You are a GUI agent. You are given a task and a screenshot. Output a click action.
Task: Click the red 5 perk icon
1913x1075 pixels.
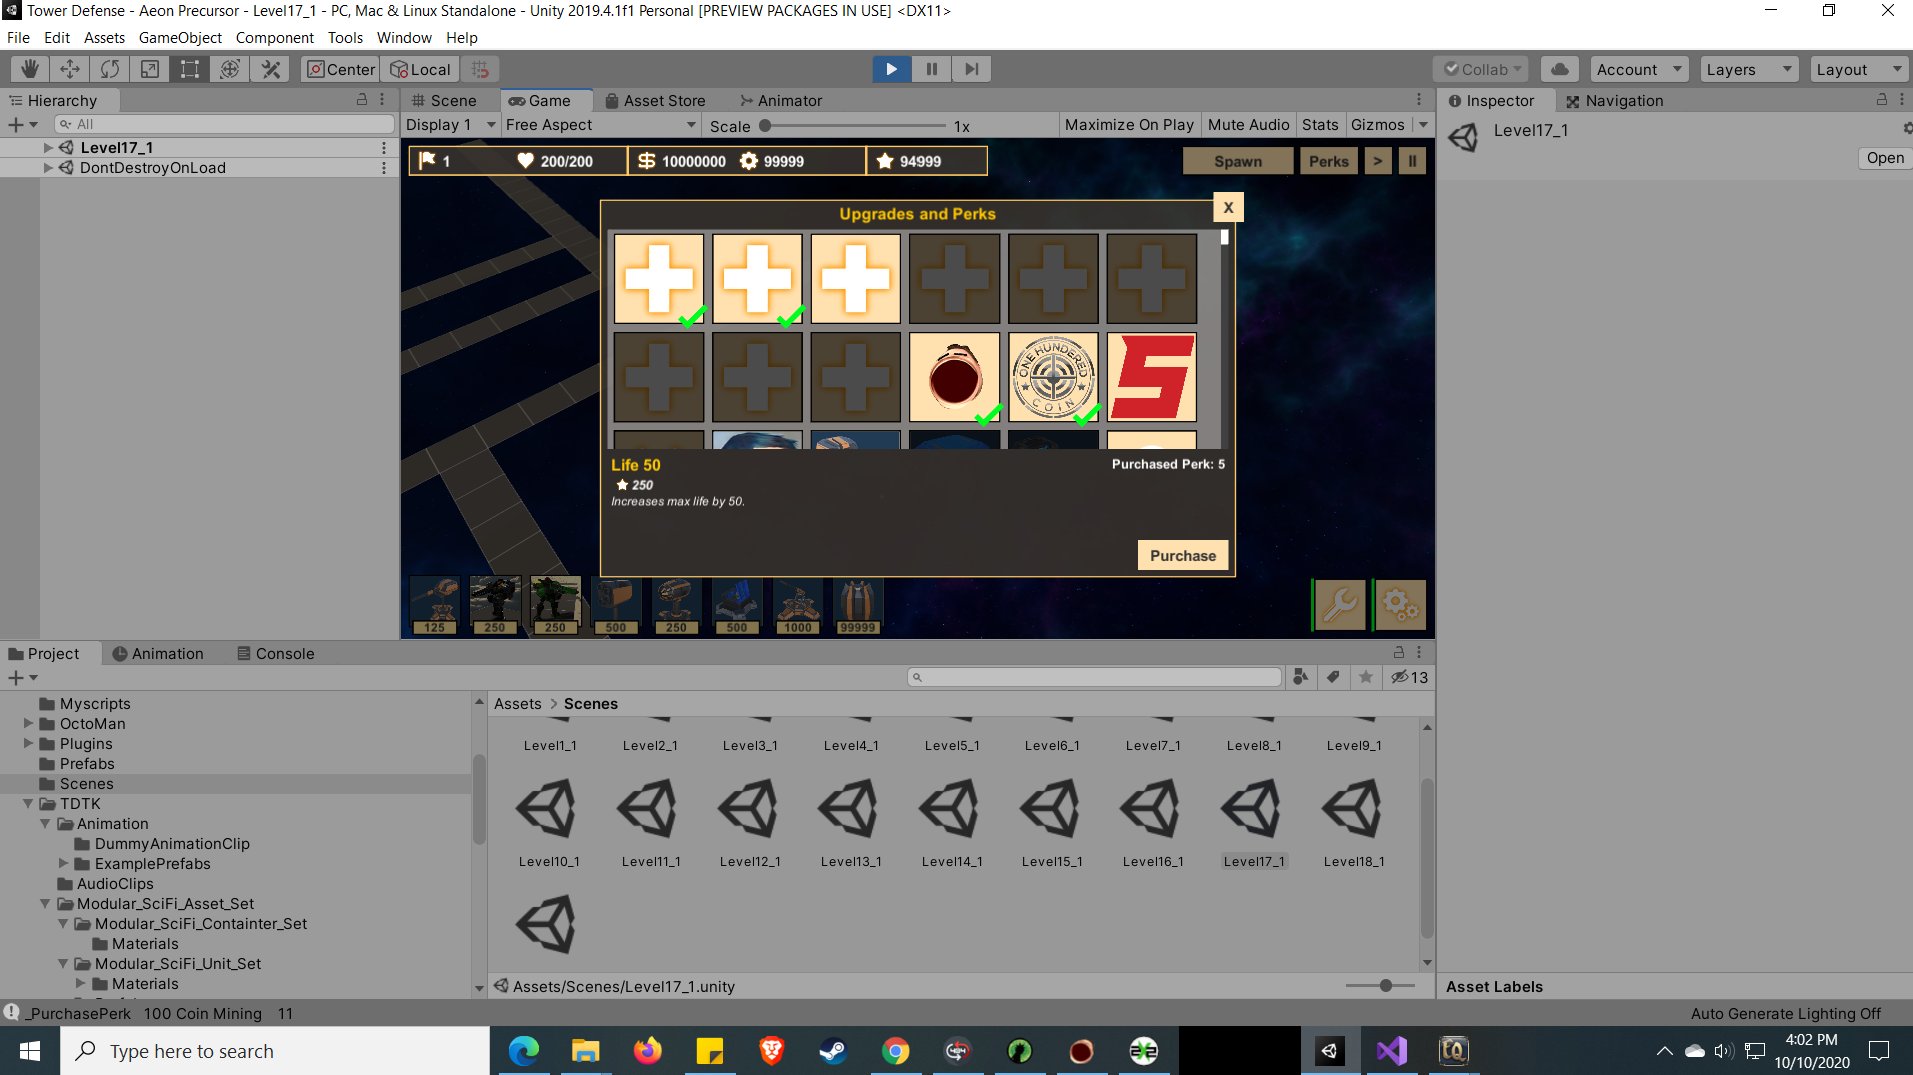point(1152,377)
